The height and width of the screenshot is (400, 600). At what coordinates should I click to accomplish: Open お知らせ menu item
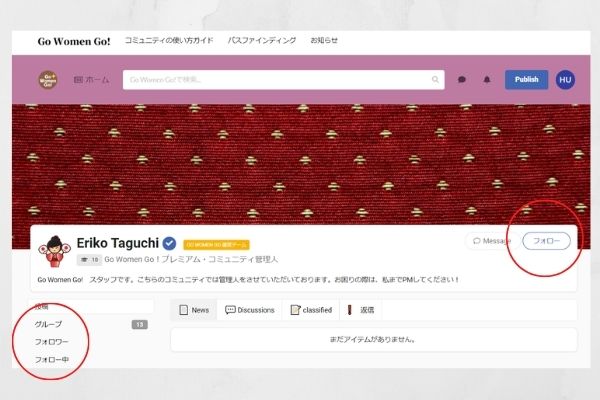(324, 40)
